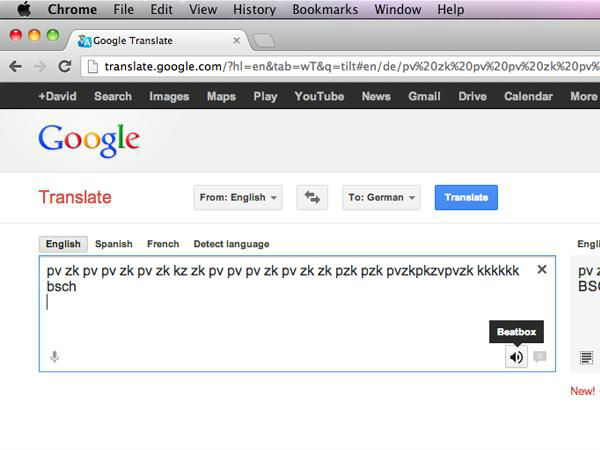Click the address bar URL

coord(351,67)
